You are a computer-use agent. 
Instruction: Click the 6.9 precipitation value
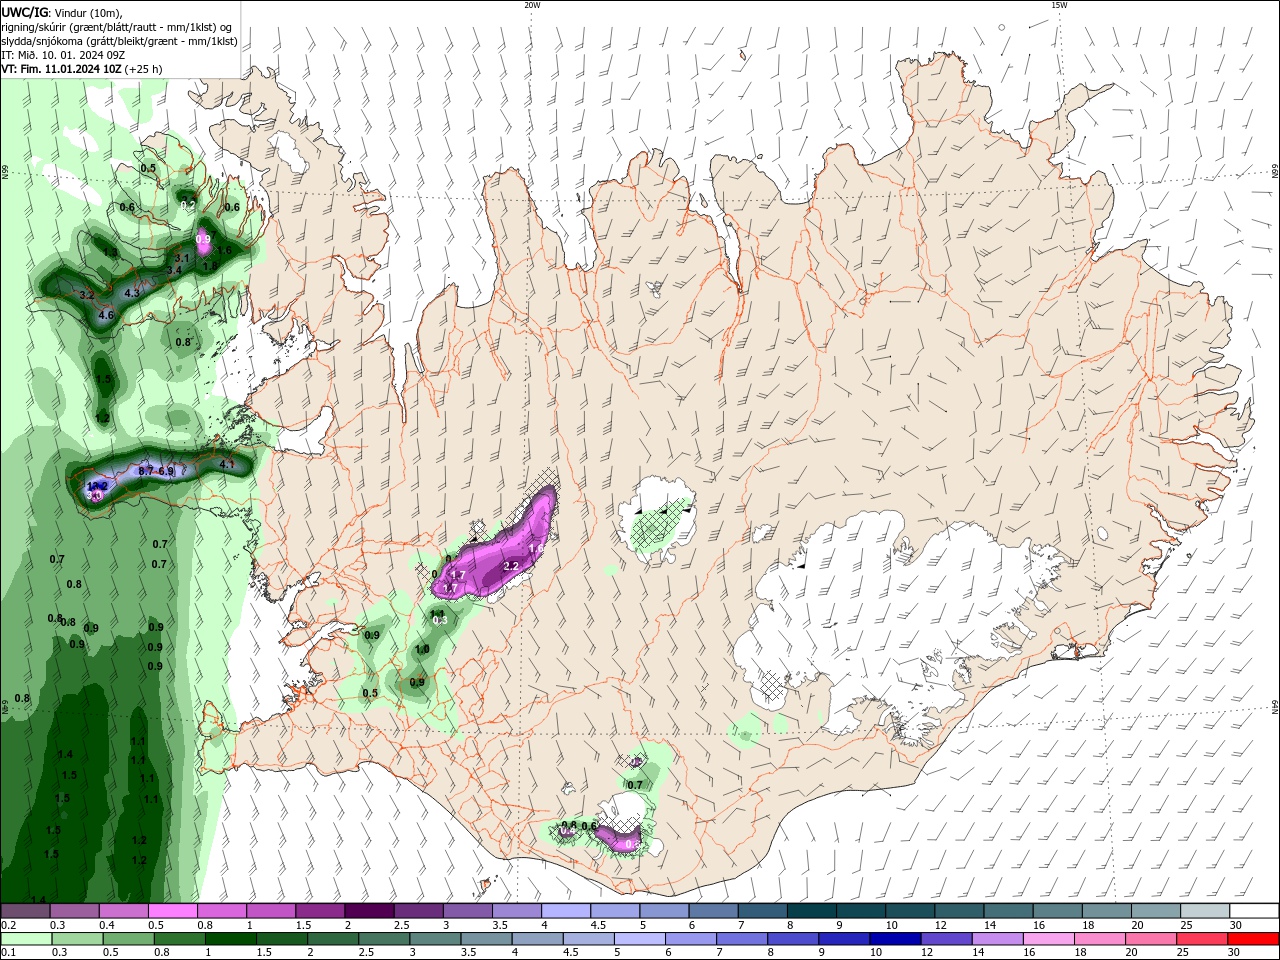coord(166,471)
